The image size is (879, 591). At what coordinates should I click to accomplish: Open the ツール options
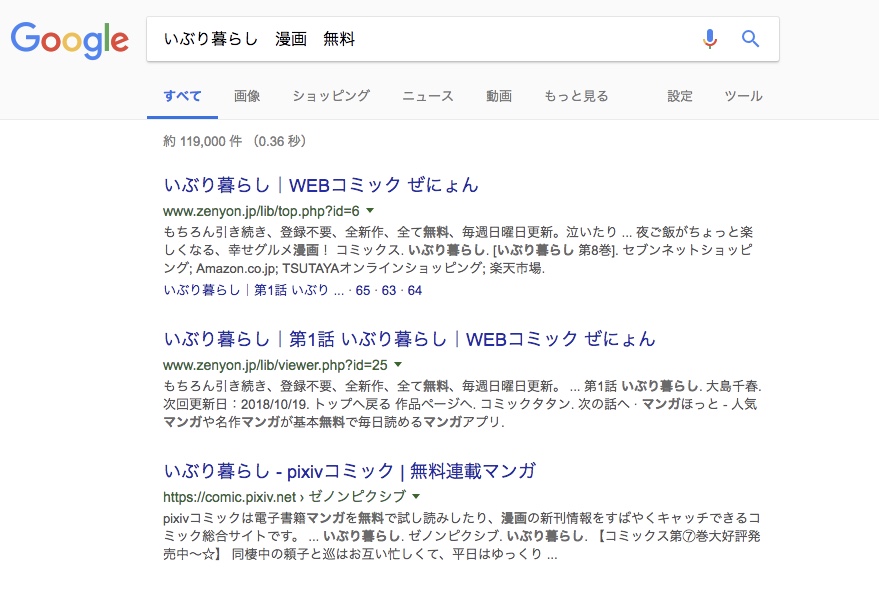743,96
